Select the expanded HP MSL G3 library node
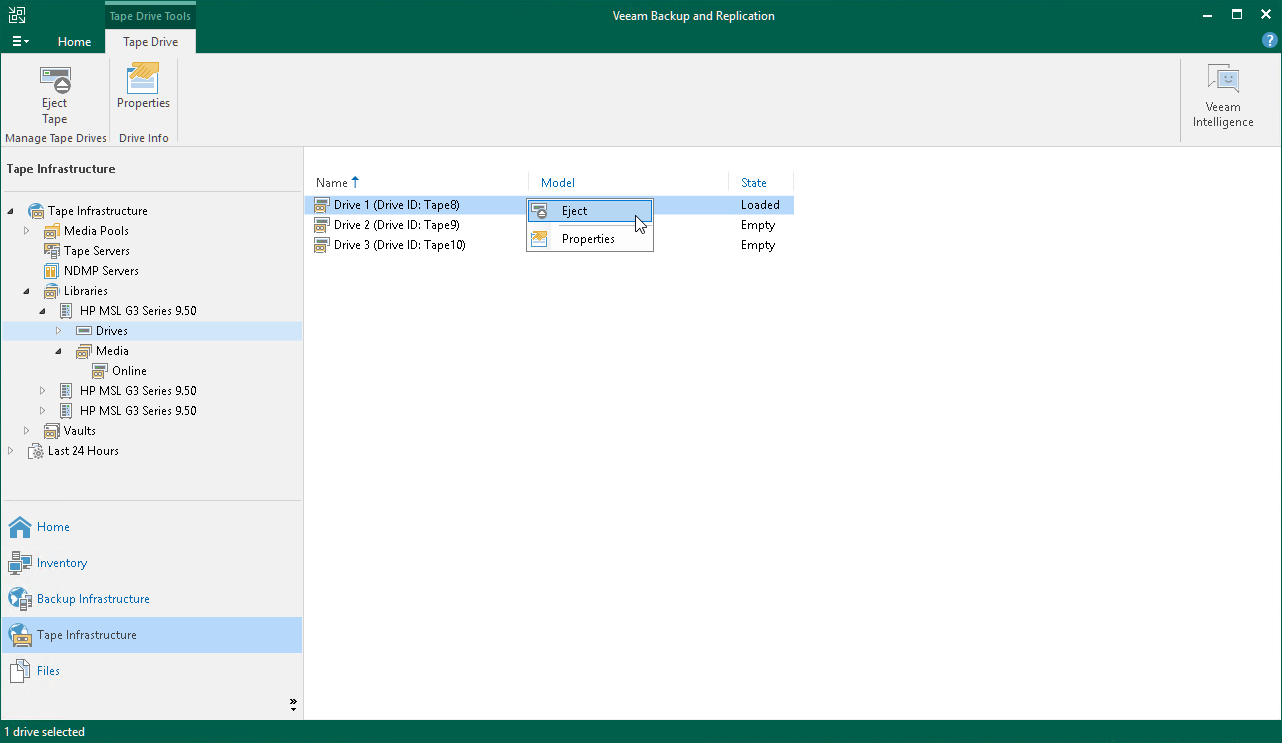This screenshot has width=1282, height=743. point(138,311)
